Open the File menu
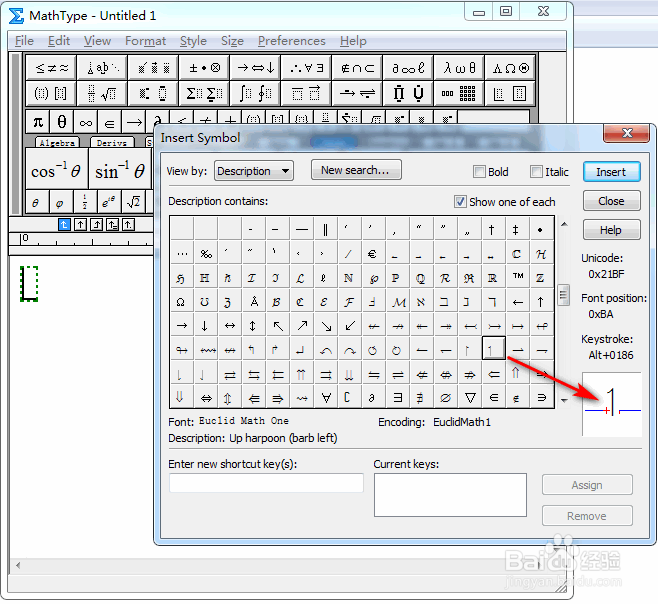This screenshot has height=604, width=658. 24,41
